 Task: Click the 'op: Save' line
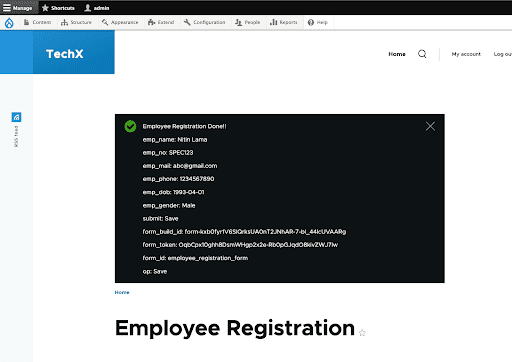click(x=155, y=271)
